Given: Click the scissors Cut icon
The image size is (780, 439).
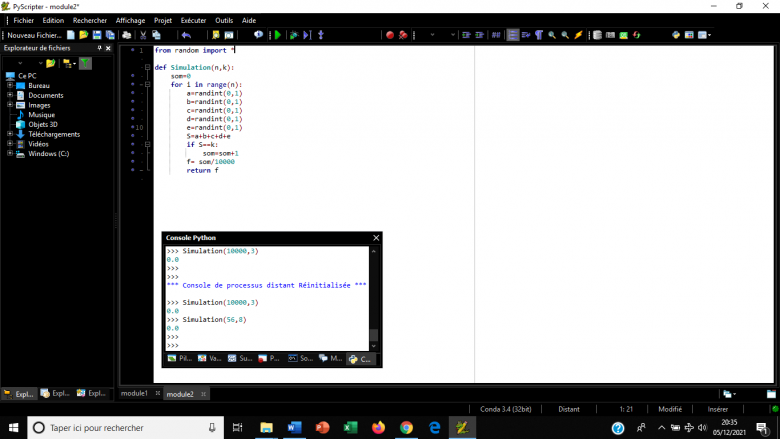Looking at the screenshot, I should (143, 35).
